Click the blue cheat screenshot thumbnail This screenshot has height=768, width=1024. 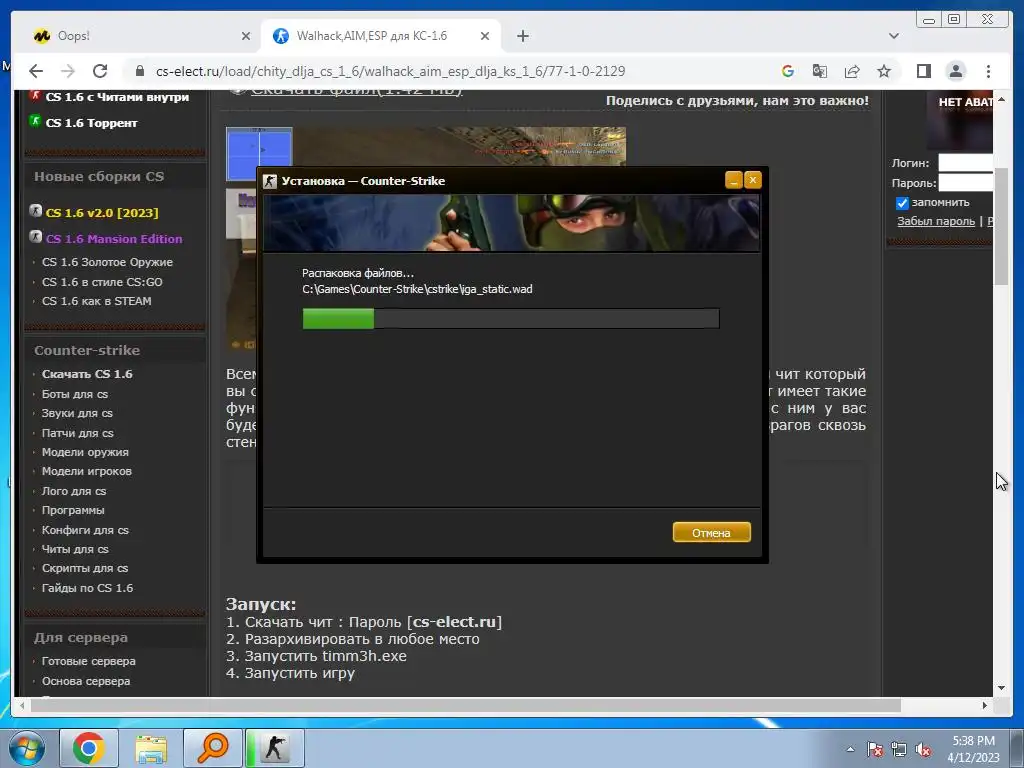[259, 154]
